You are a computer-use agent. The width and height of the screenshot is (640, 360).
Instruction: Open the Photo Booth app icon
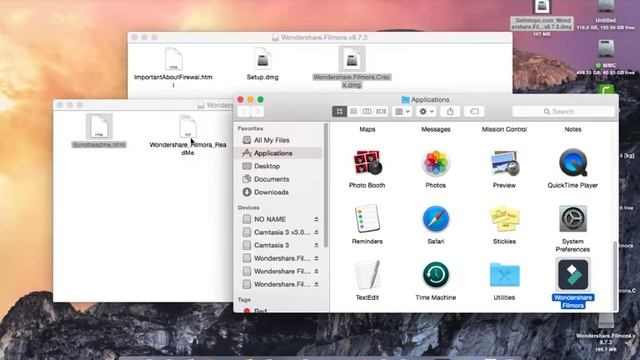[367, 163]
